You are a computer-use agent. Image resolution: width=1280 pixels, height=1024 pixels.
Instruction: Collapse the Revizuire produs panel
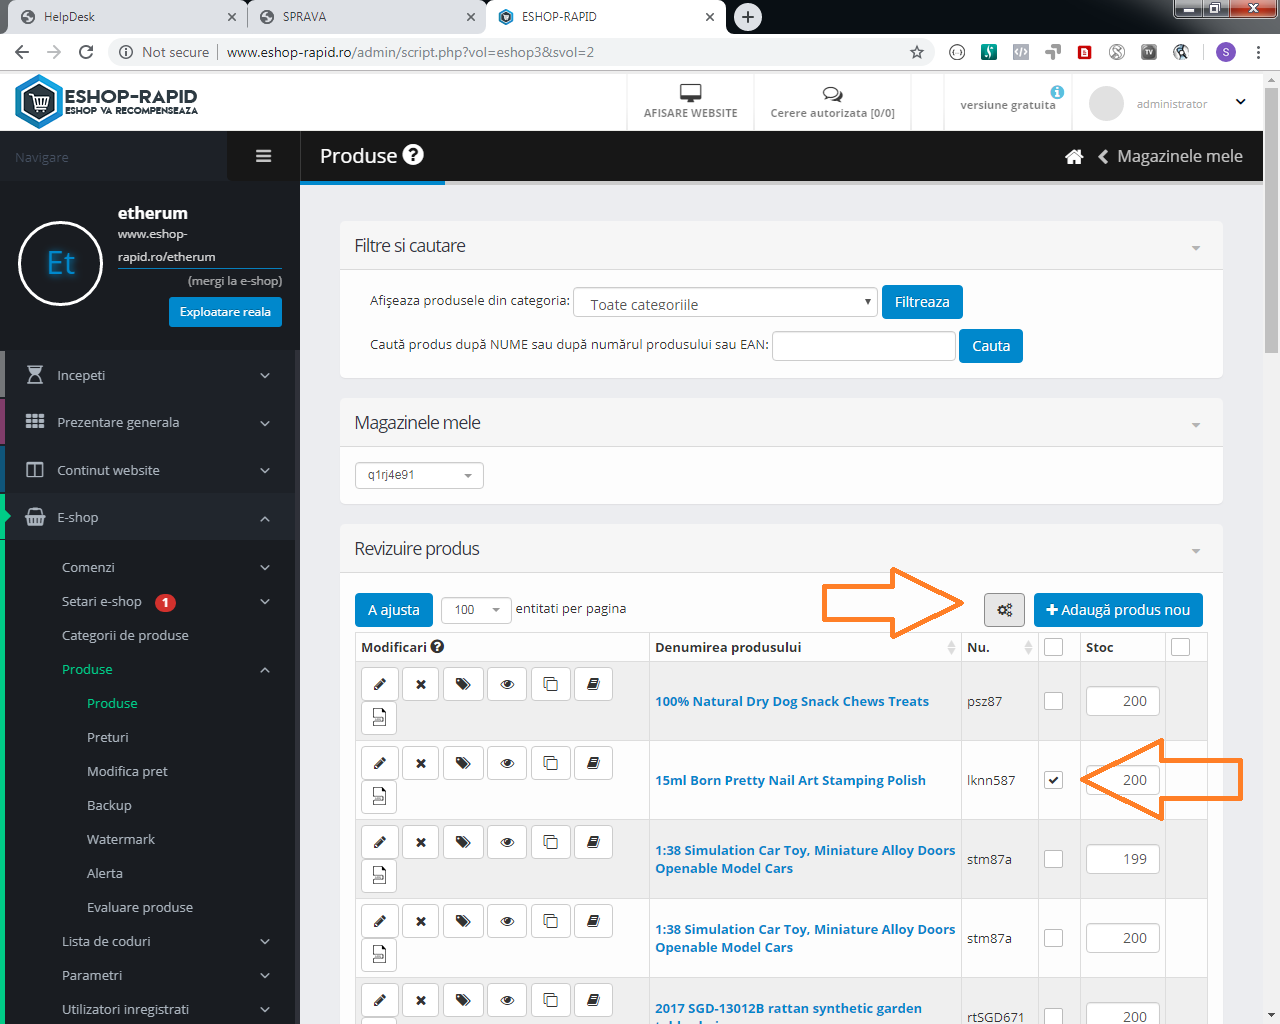pyautogui.click(x=1196, y=551)
